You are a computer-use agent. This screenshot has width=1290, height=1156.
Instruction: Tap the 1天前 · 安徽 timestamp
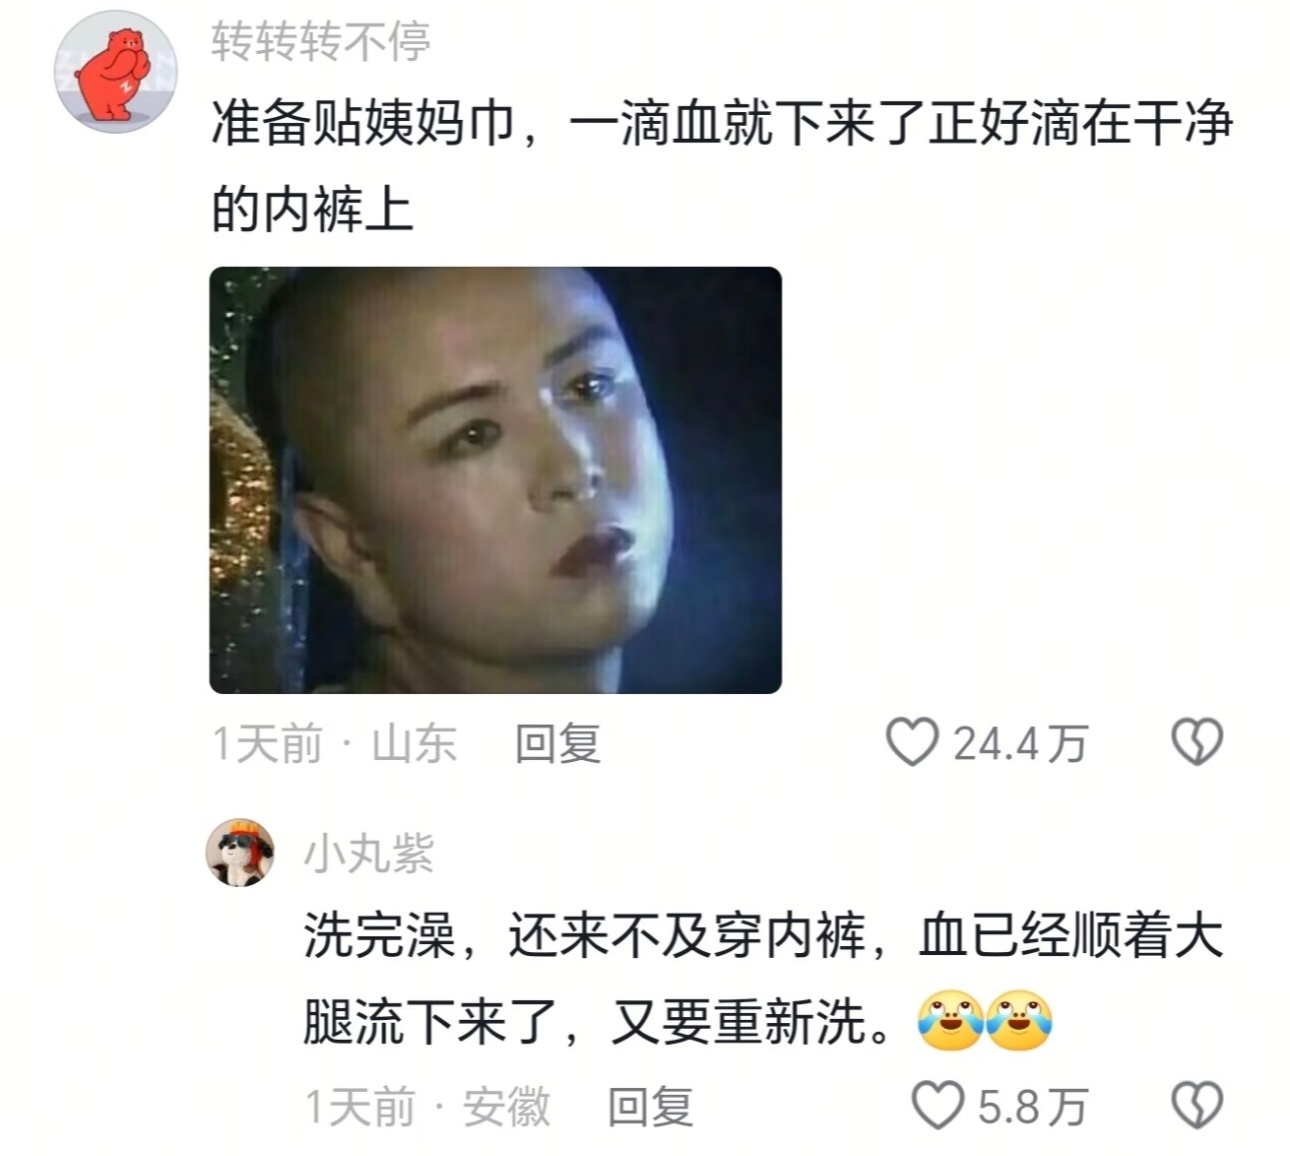(428, 1107)
